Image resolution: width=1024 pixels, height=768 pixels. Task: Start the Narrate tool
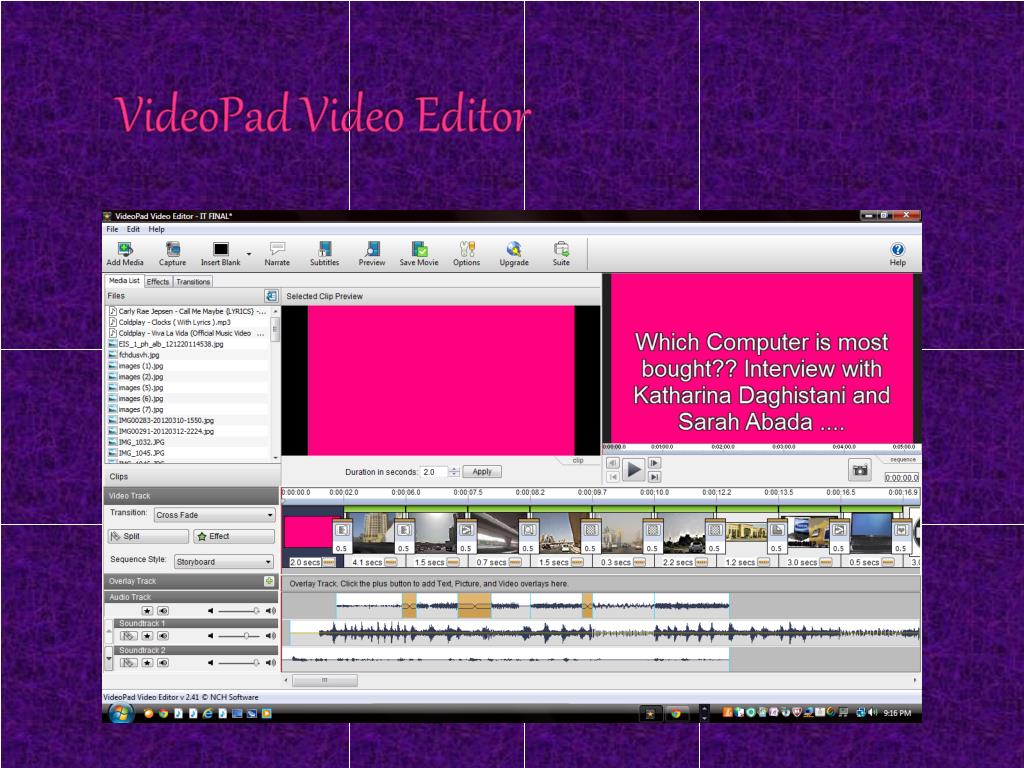[277, 253]
